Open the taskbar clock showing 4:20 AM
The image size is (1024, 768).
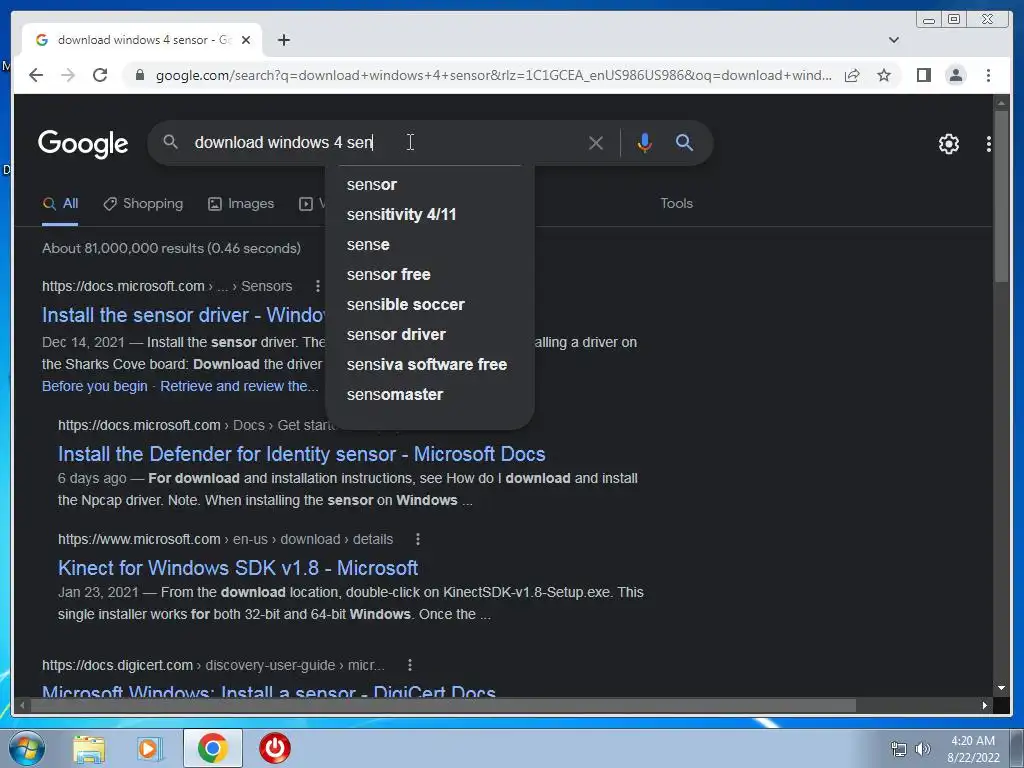pos(973,749)
